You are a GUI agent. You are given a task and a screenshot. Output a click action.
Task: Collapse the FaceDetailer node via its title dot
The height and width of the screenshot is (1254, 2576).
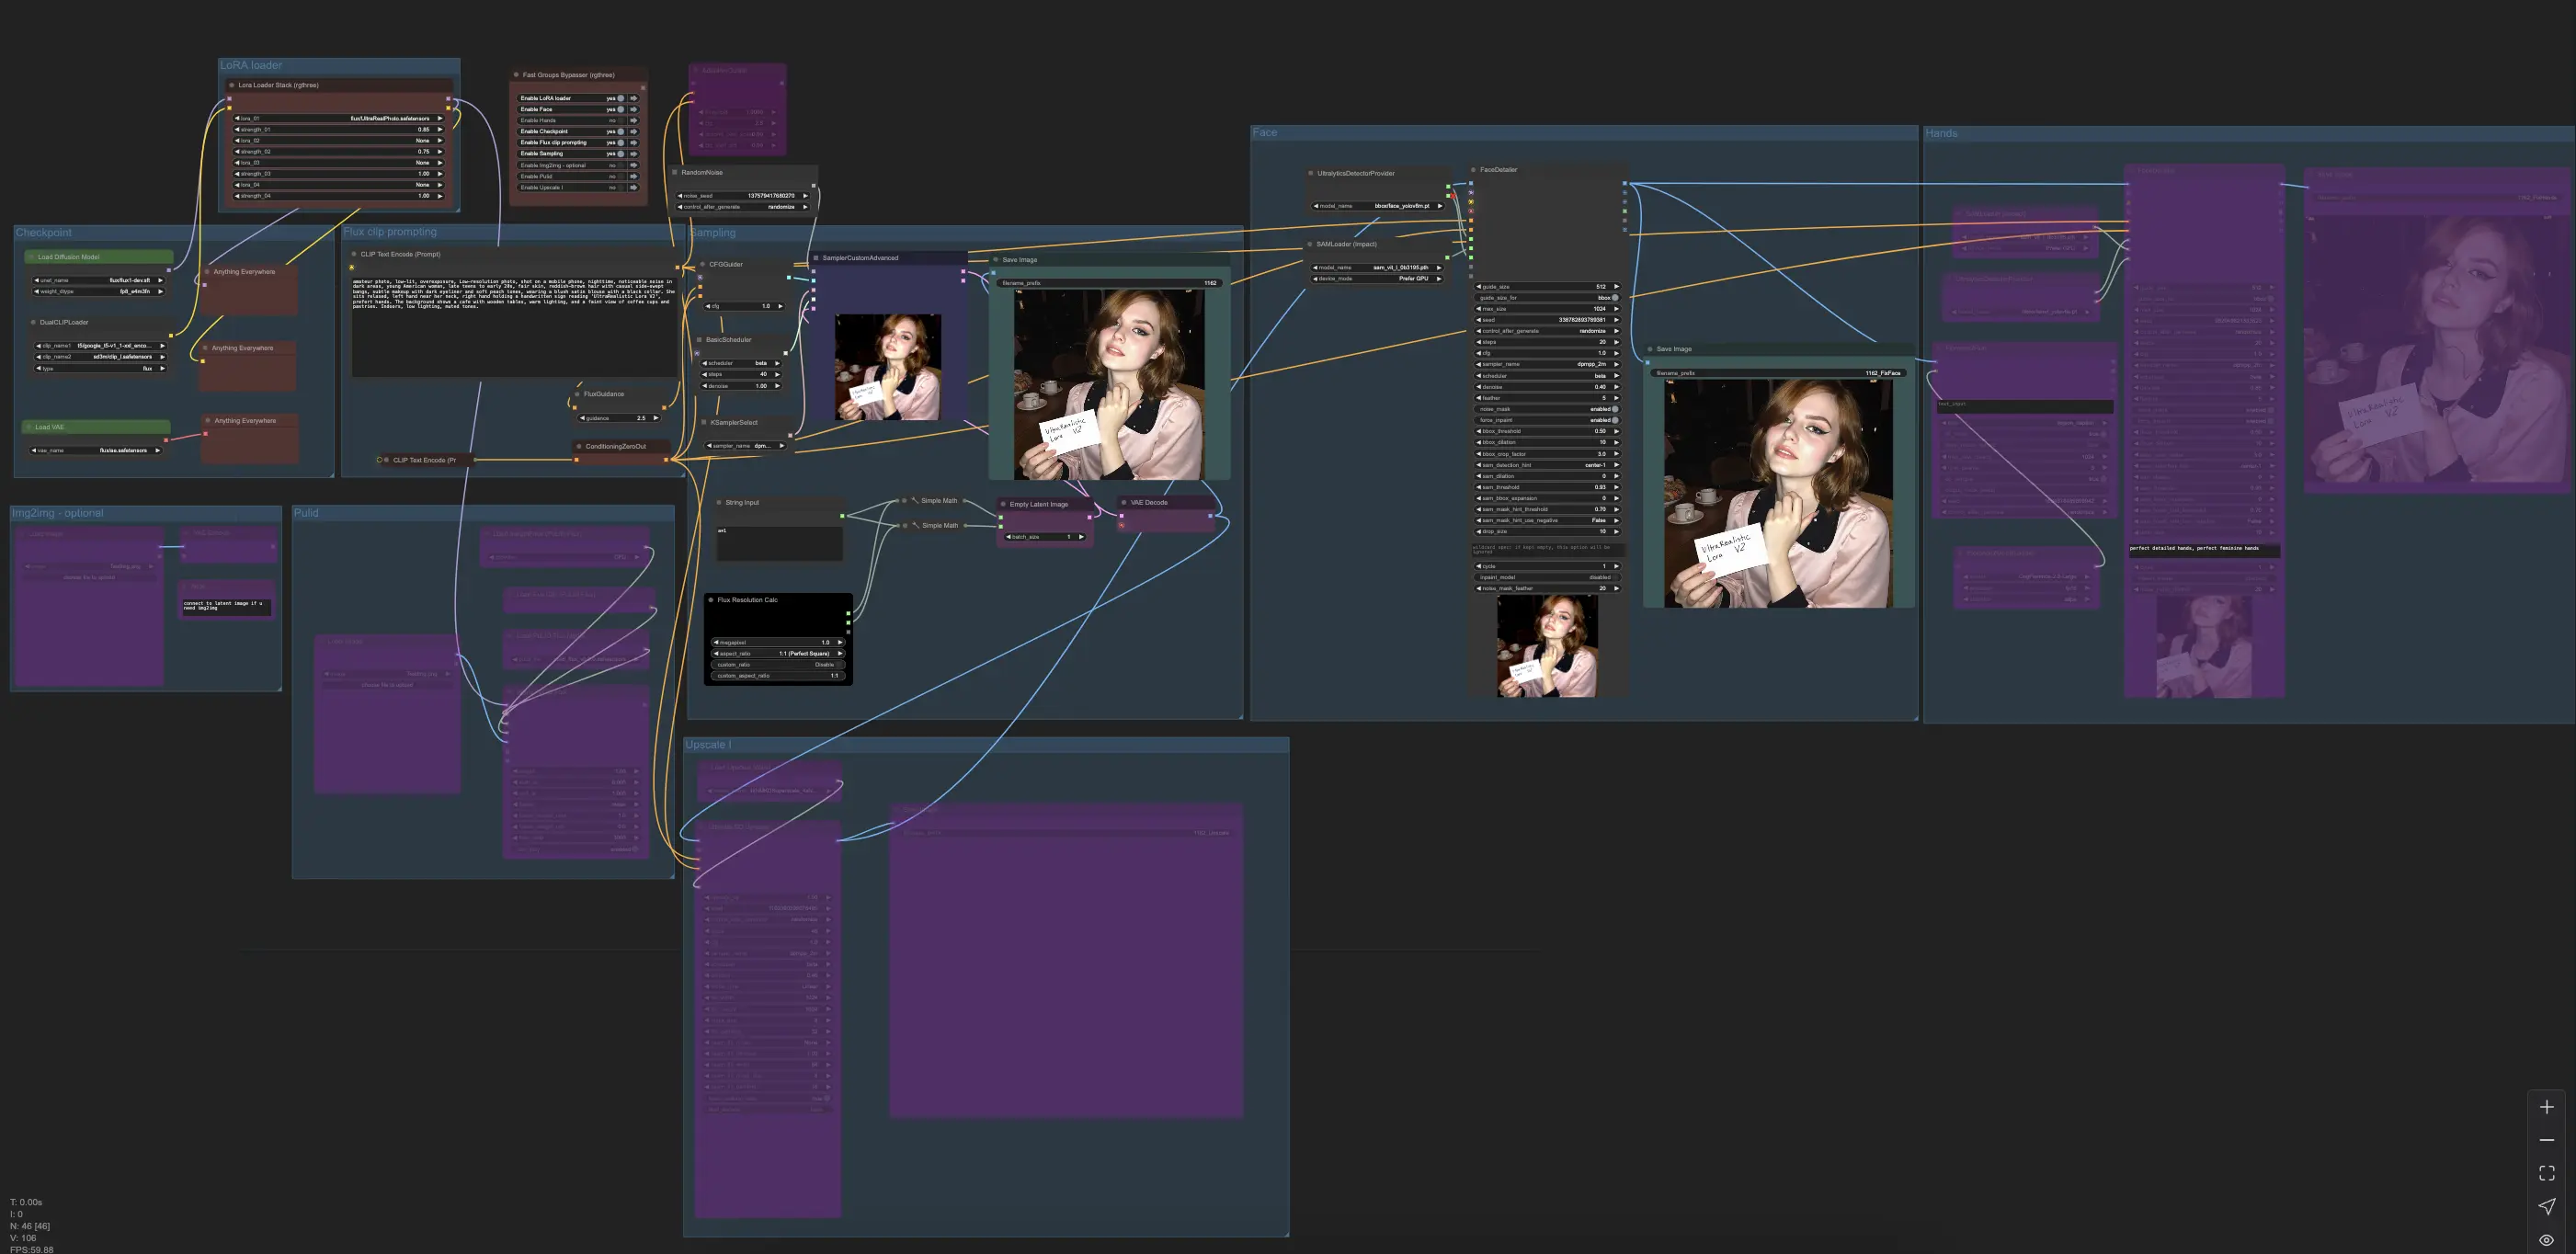click(x=1473, y=170)
